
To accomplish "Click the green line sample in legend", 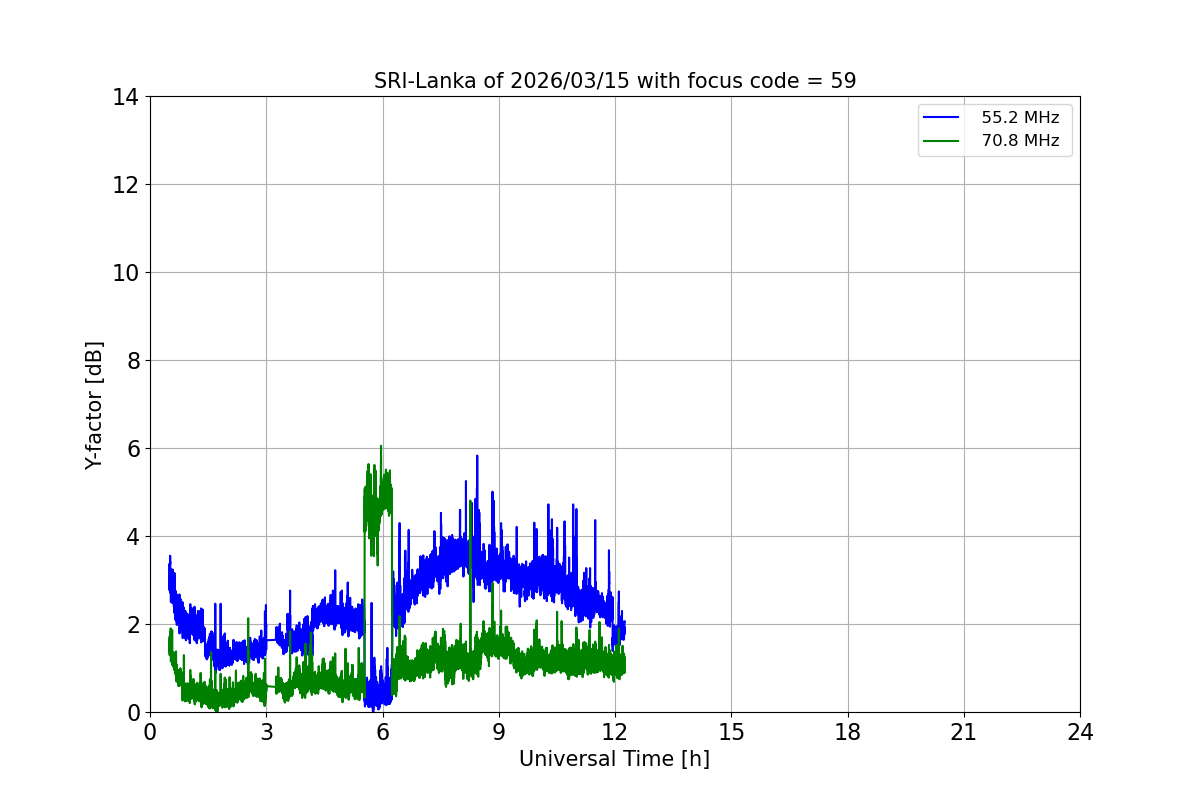I will [x=943, y=141].
